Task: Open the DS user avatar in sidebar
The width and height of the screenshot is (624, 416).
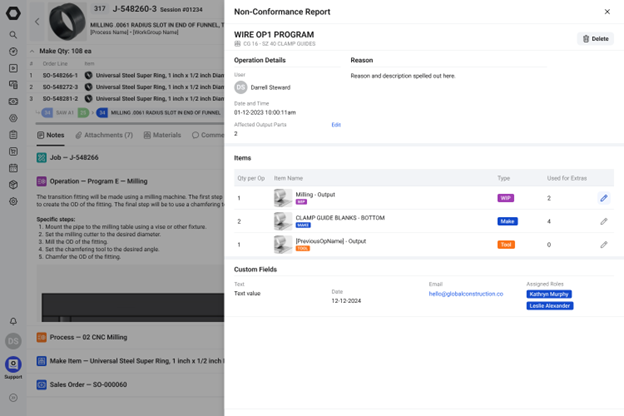Action: (13, 342)
